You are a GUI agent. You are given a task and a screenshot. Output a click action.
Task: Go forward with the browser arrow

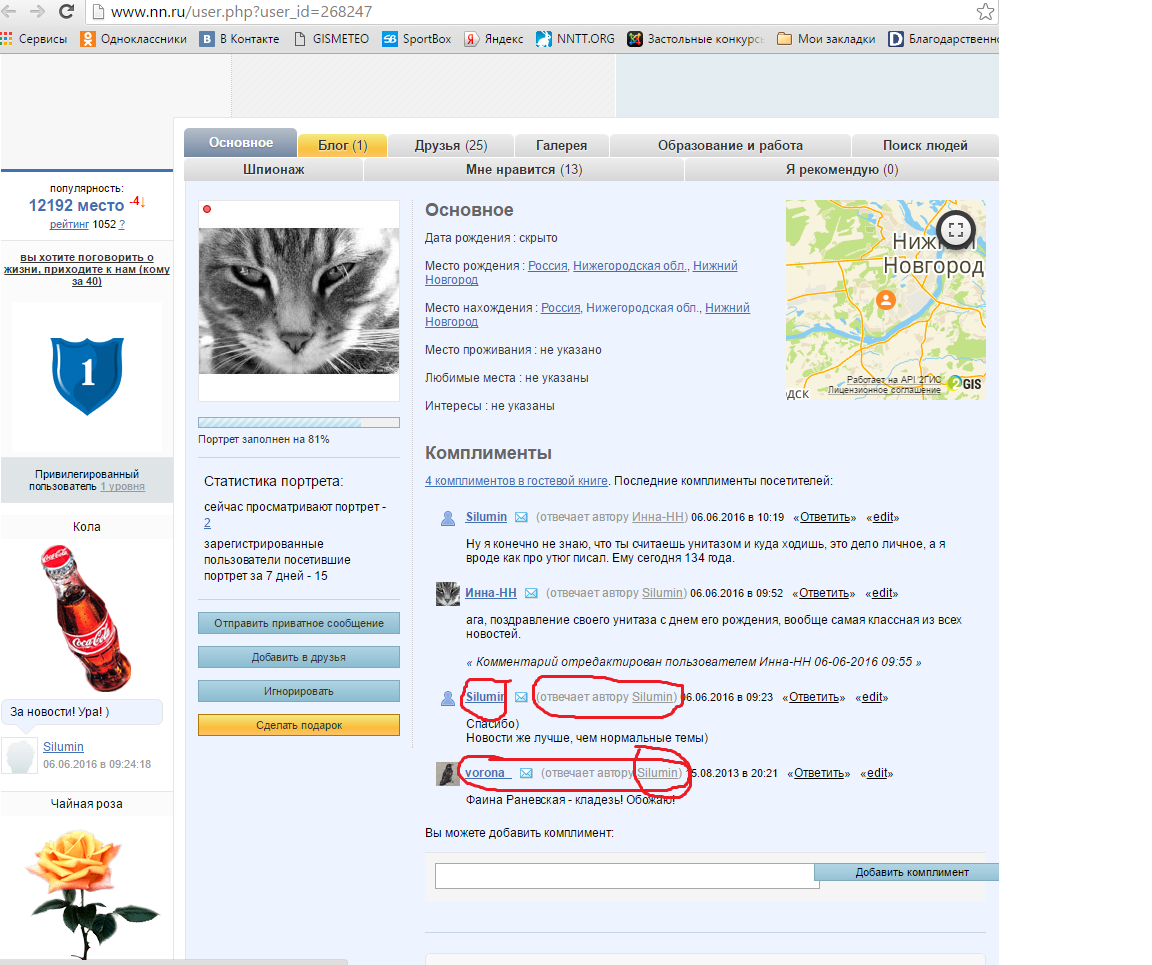coord(37,11)
